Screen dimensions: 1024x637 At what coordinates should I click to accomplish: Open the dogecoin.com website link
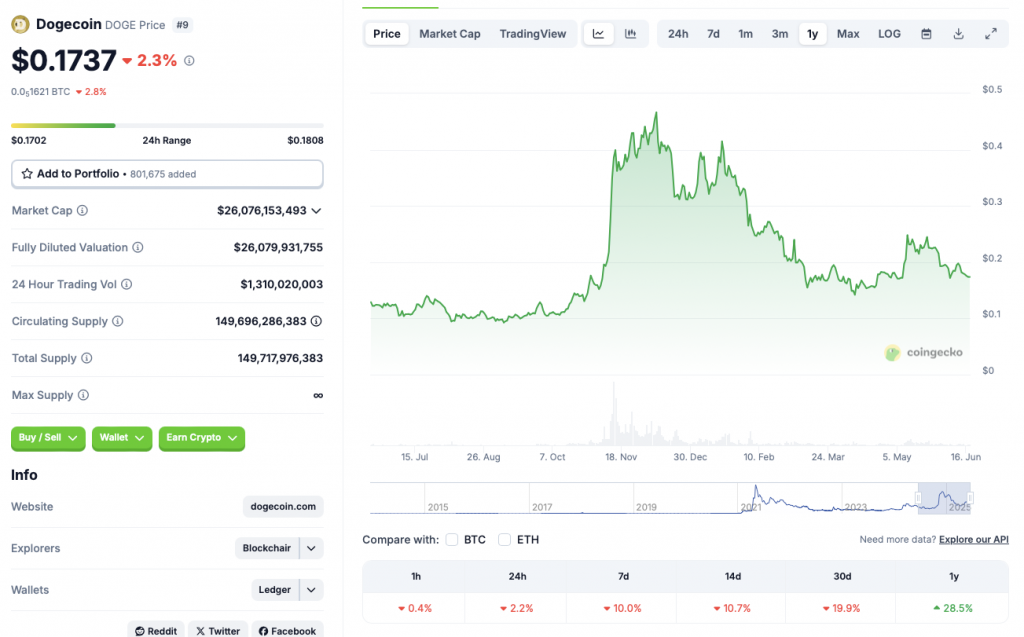pyautogui.click(x=283, y=507)
